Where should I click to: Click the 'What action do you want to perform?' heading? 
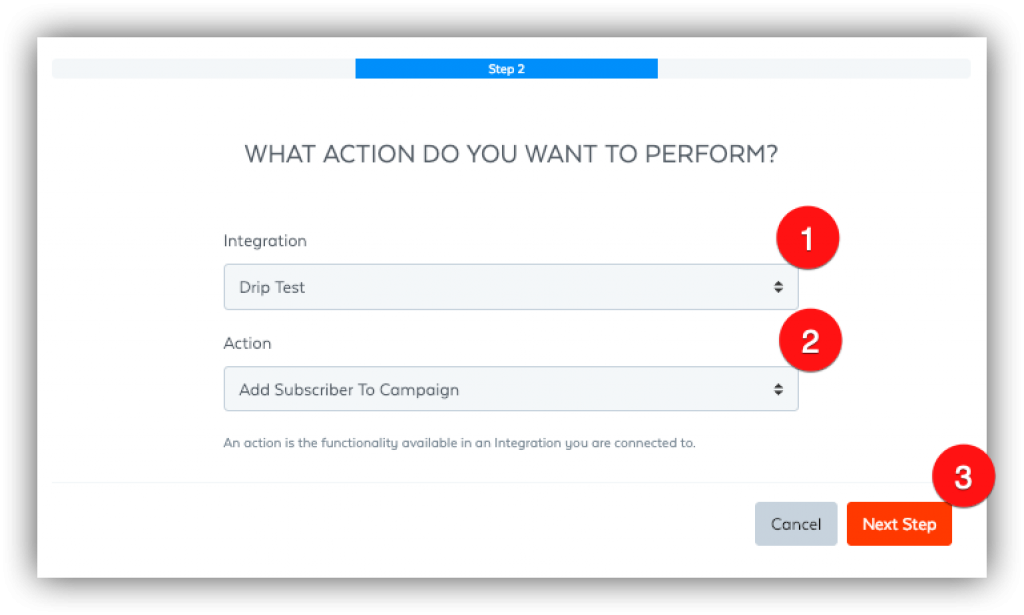(511, 155)
